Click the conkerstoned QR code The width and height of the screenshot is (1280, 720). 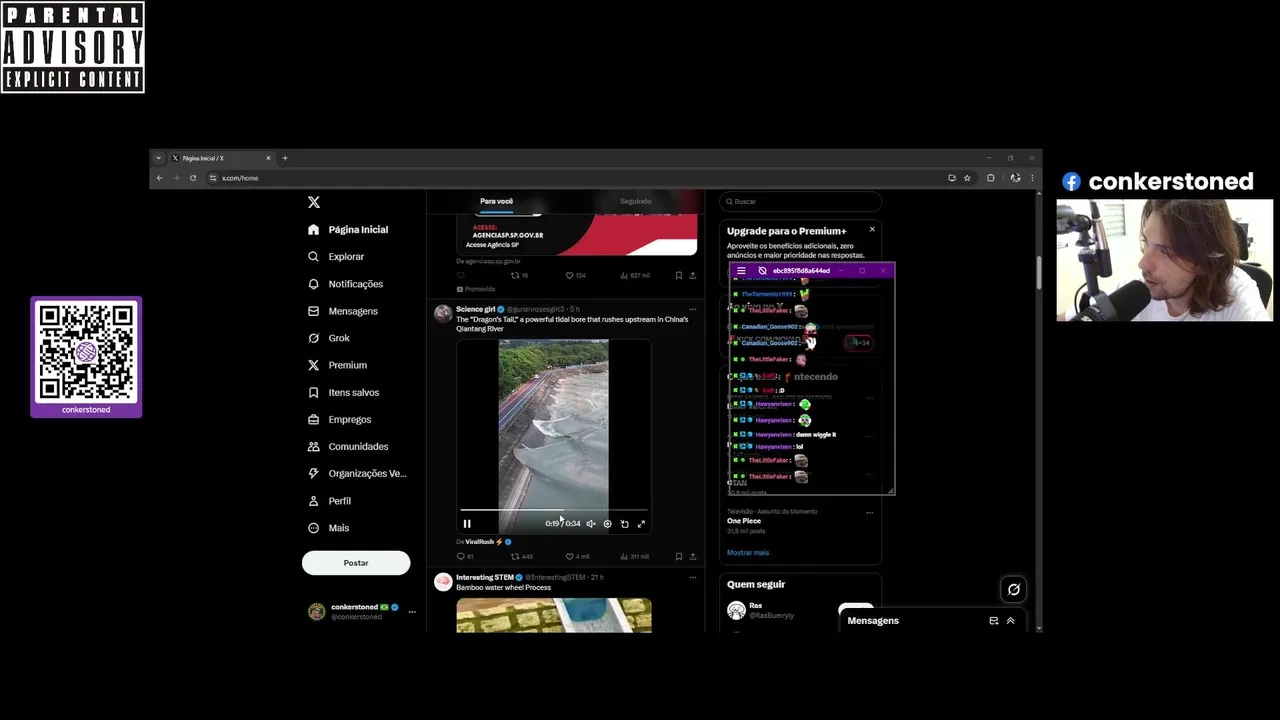pos(86,352)
